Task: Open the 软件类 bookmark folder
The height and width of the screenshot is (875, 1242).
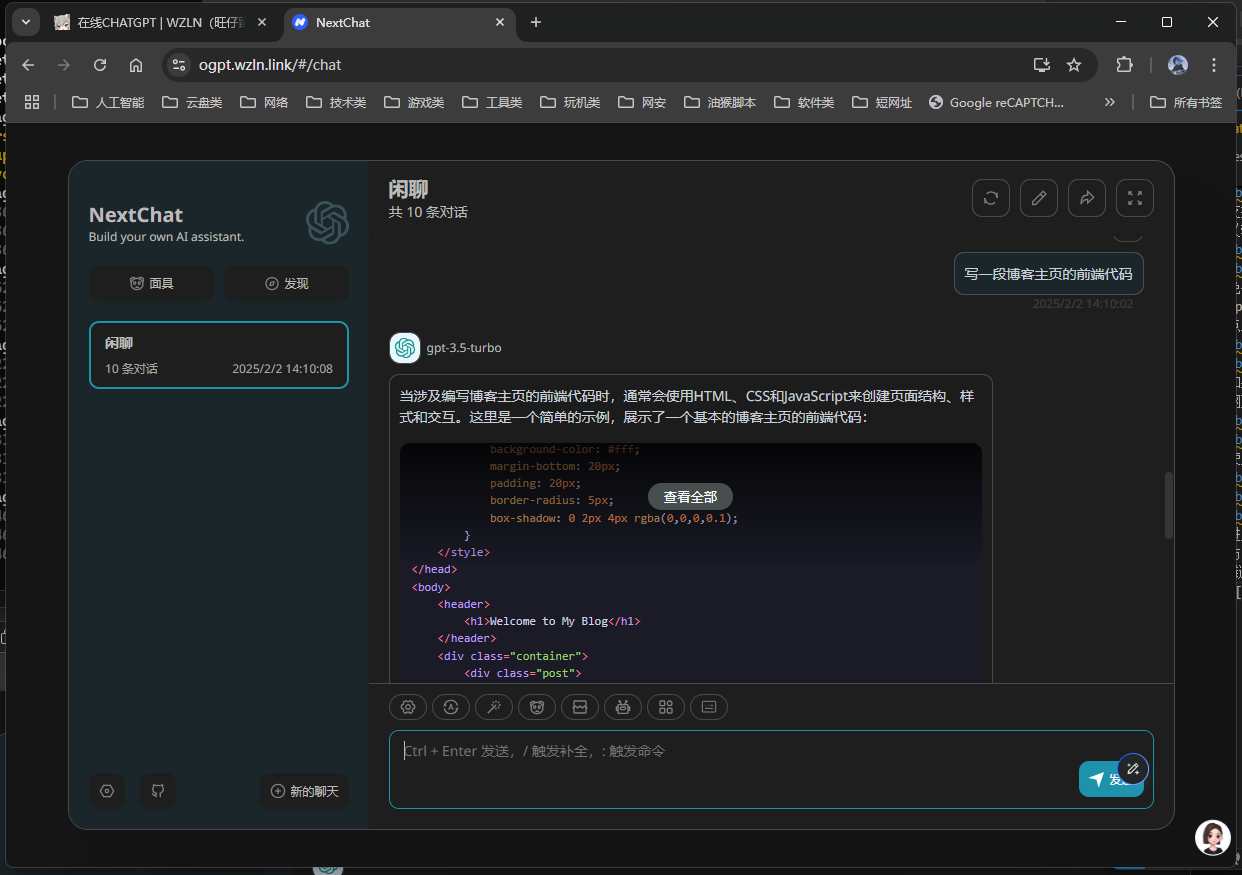Action: point(804,102)
